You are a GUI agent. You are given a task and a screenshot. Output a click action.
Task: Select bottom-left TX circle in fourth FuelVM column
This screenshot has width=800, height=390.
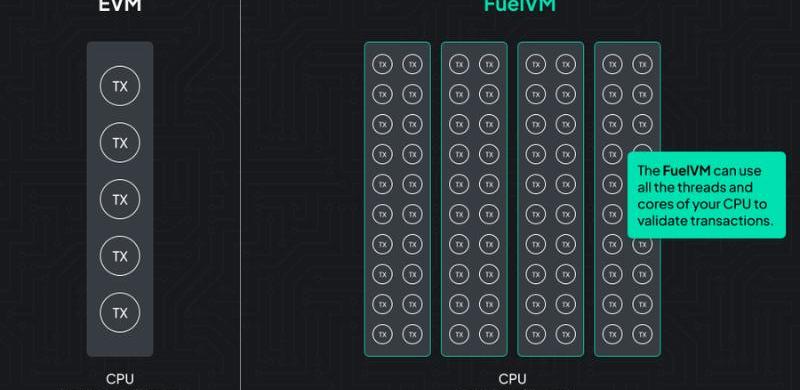[612, 334]
